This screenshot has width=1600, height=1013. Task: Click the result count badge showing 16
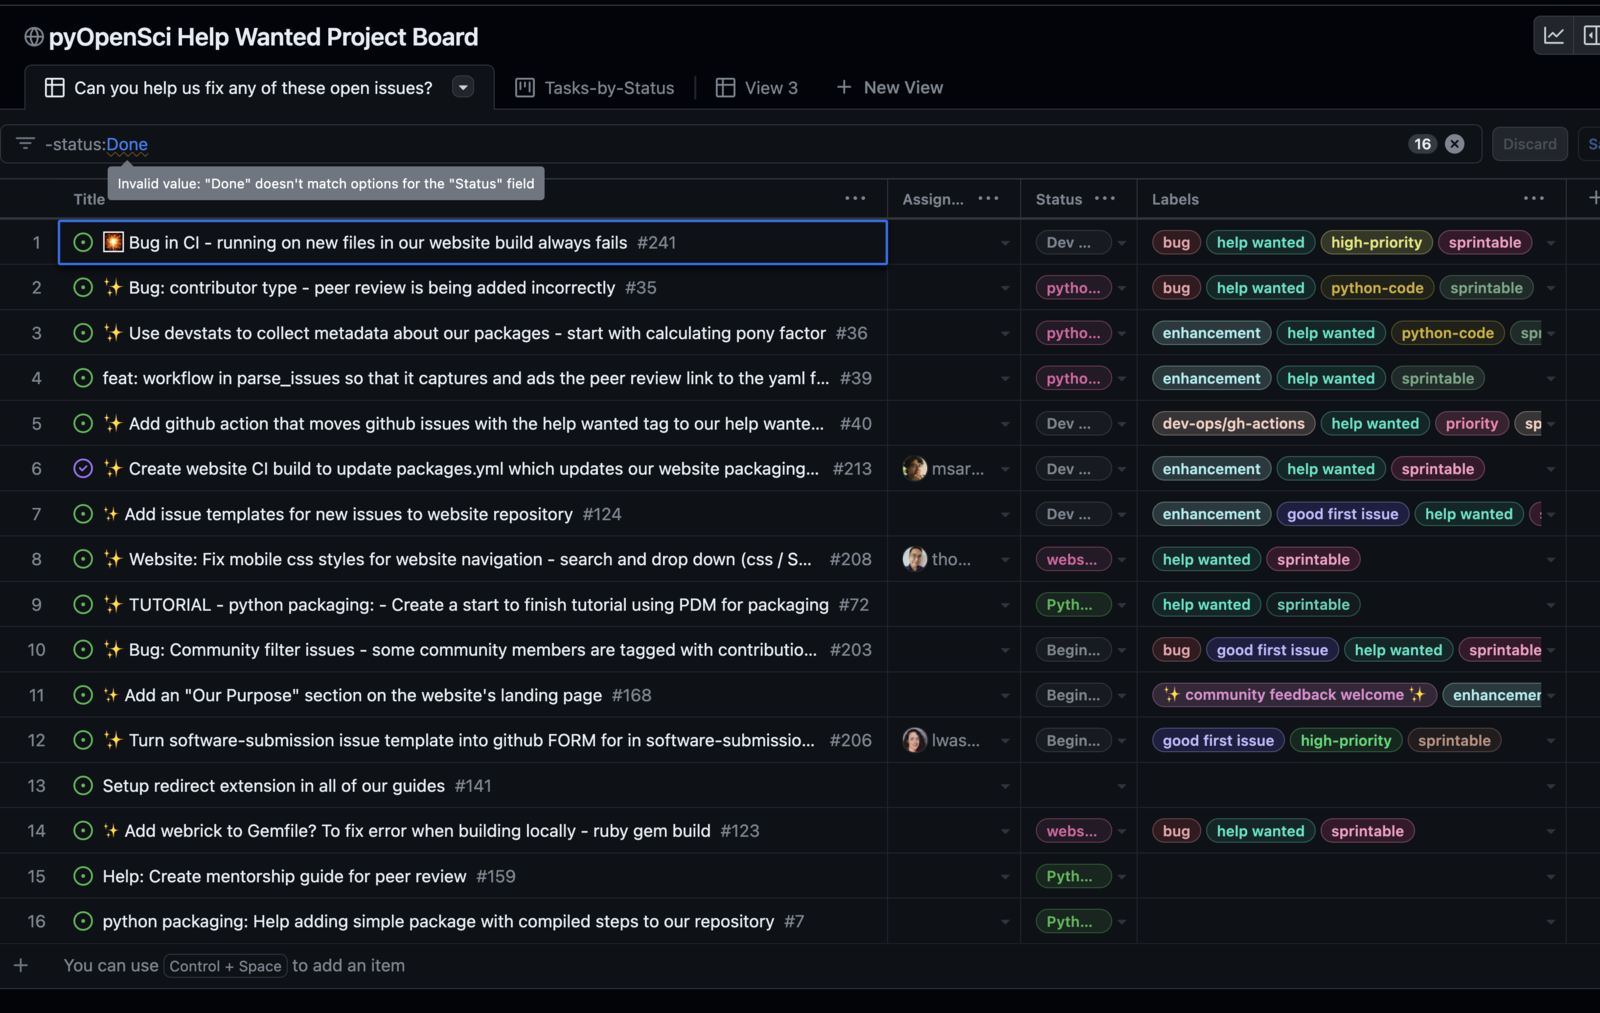(1422, 144)
